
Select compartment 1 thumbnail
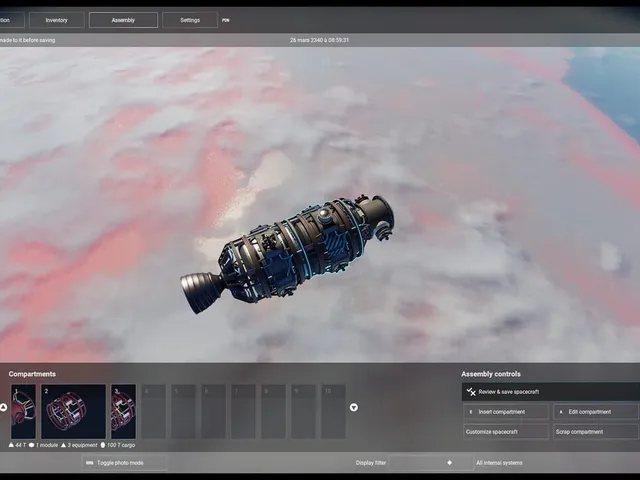click(23, 411)
